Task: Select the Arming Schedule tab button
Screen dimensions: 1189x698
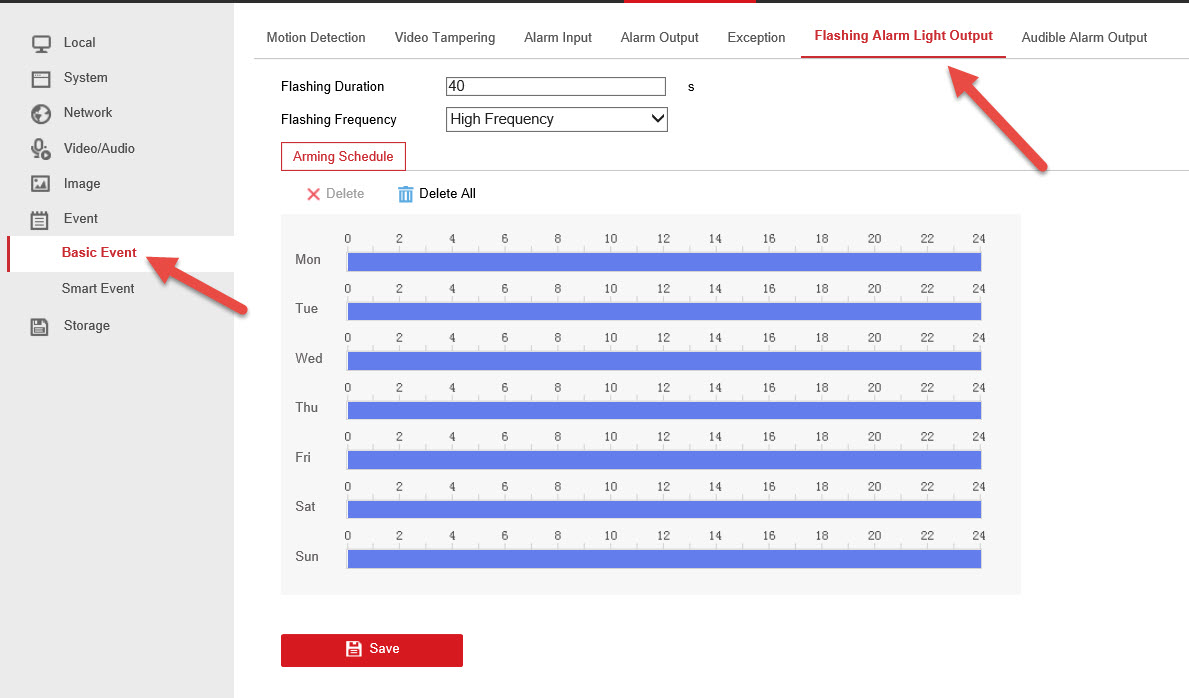Action: coord(343,157)
